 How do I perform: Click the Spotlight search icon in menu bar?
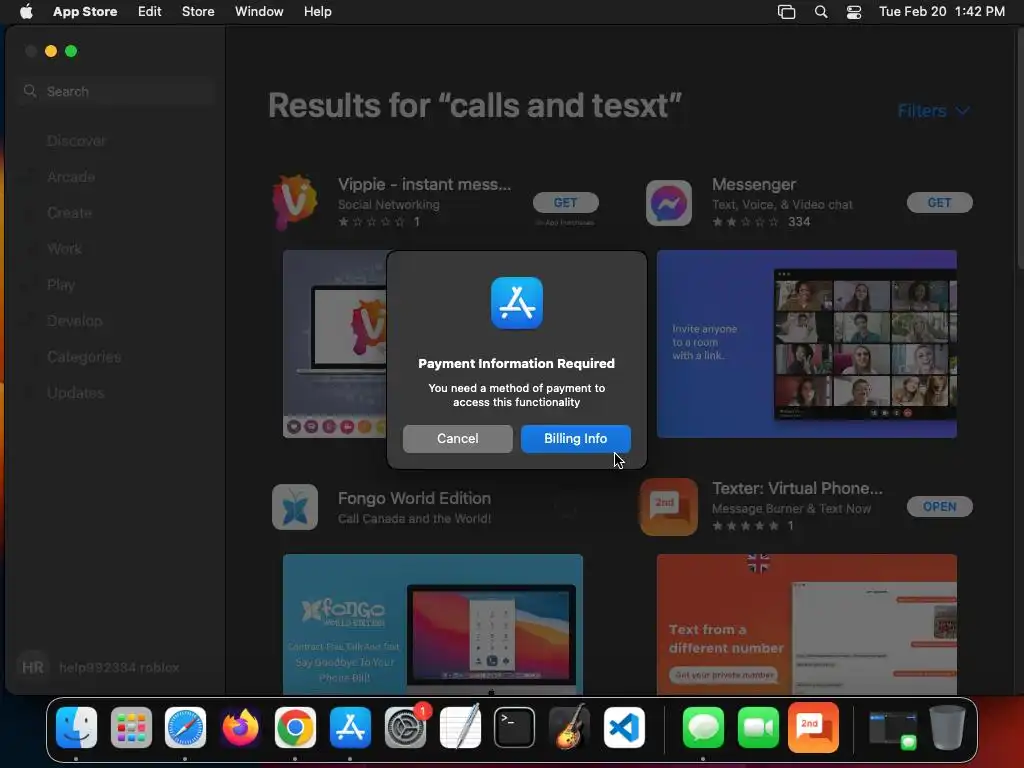pos(821,12)
